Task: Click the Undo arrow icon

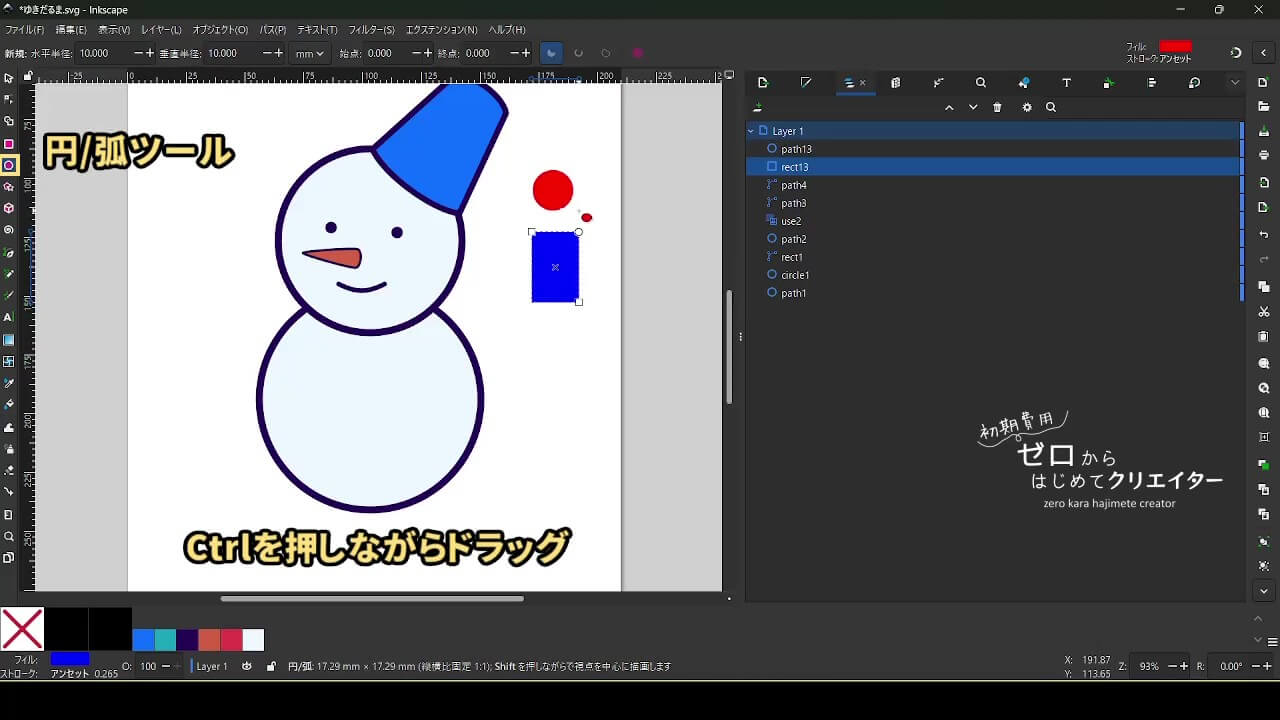Action: click(1264, 235)
